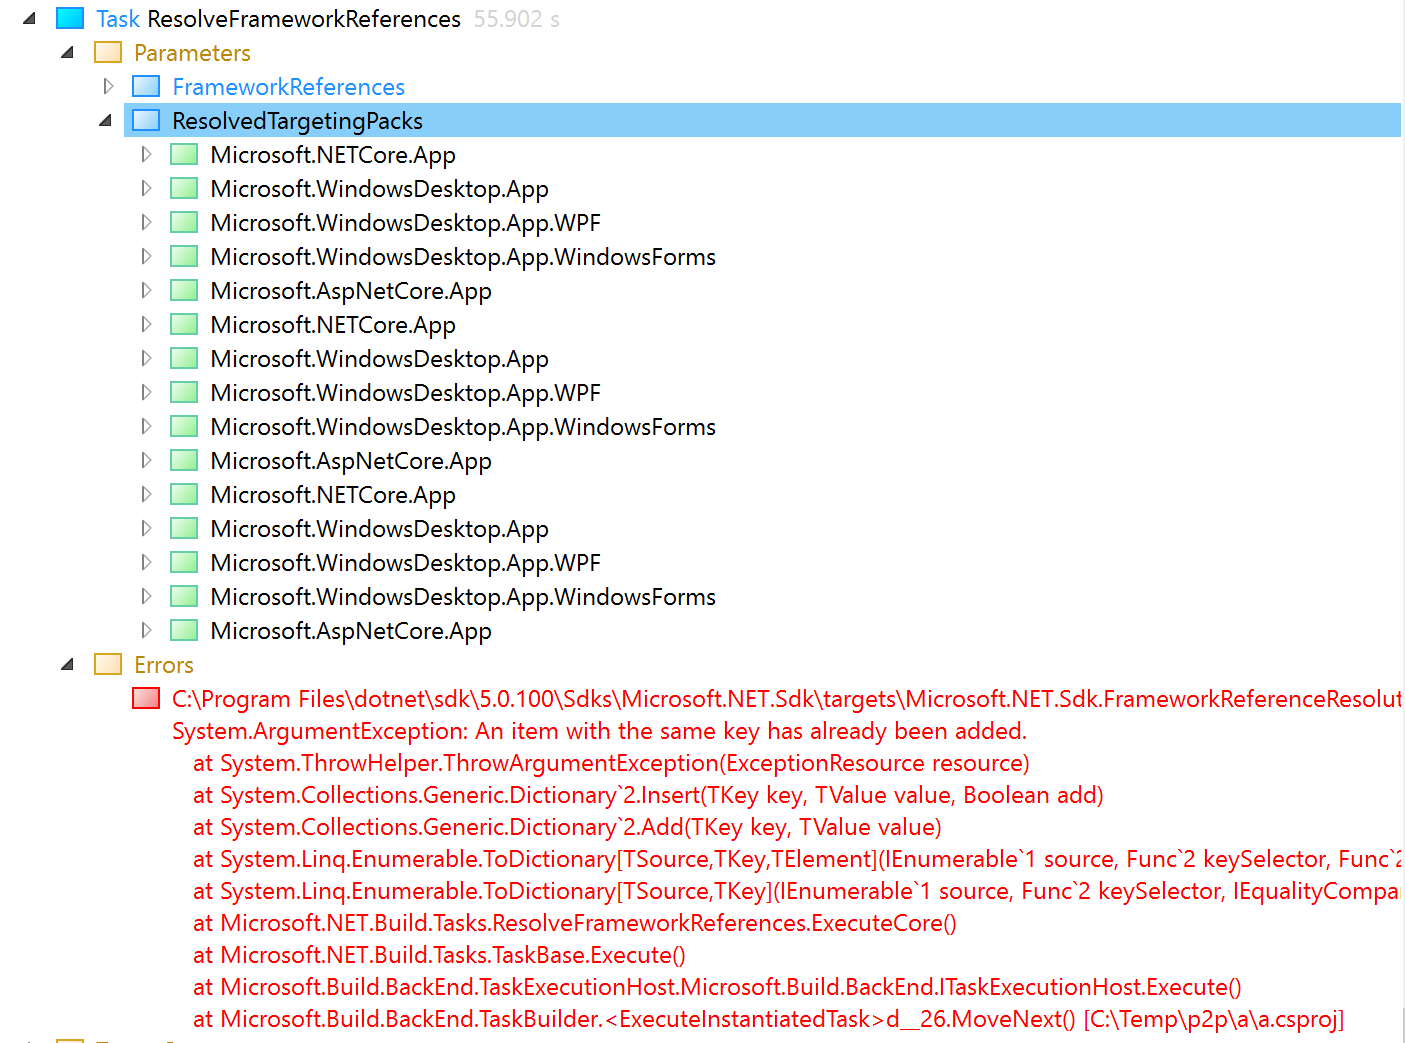This screenshot has height=1043, width=1405.
Task: Click the folder icon next to Errors
Action: 107,664
